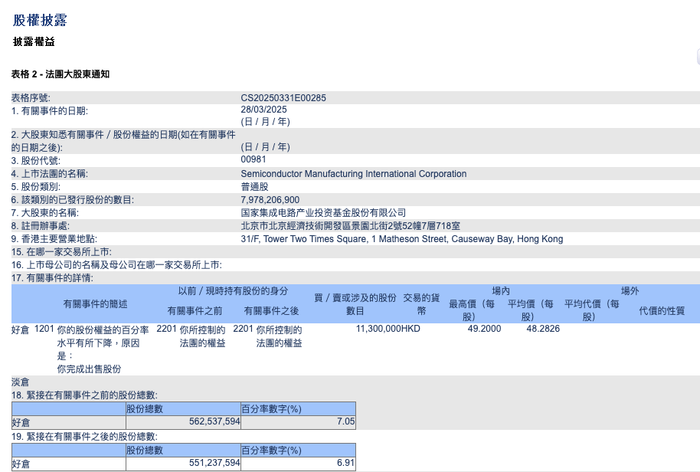Select total shares before event 562,537,594
This screenshot has height=472, width=700.
click(214, 421)
